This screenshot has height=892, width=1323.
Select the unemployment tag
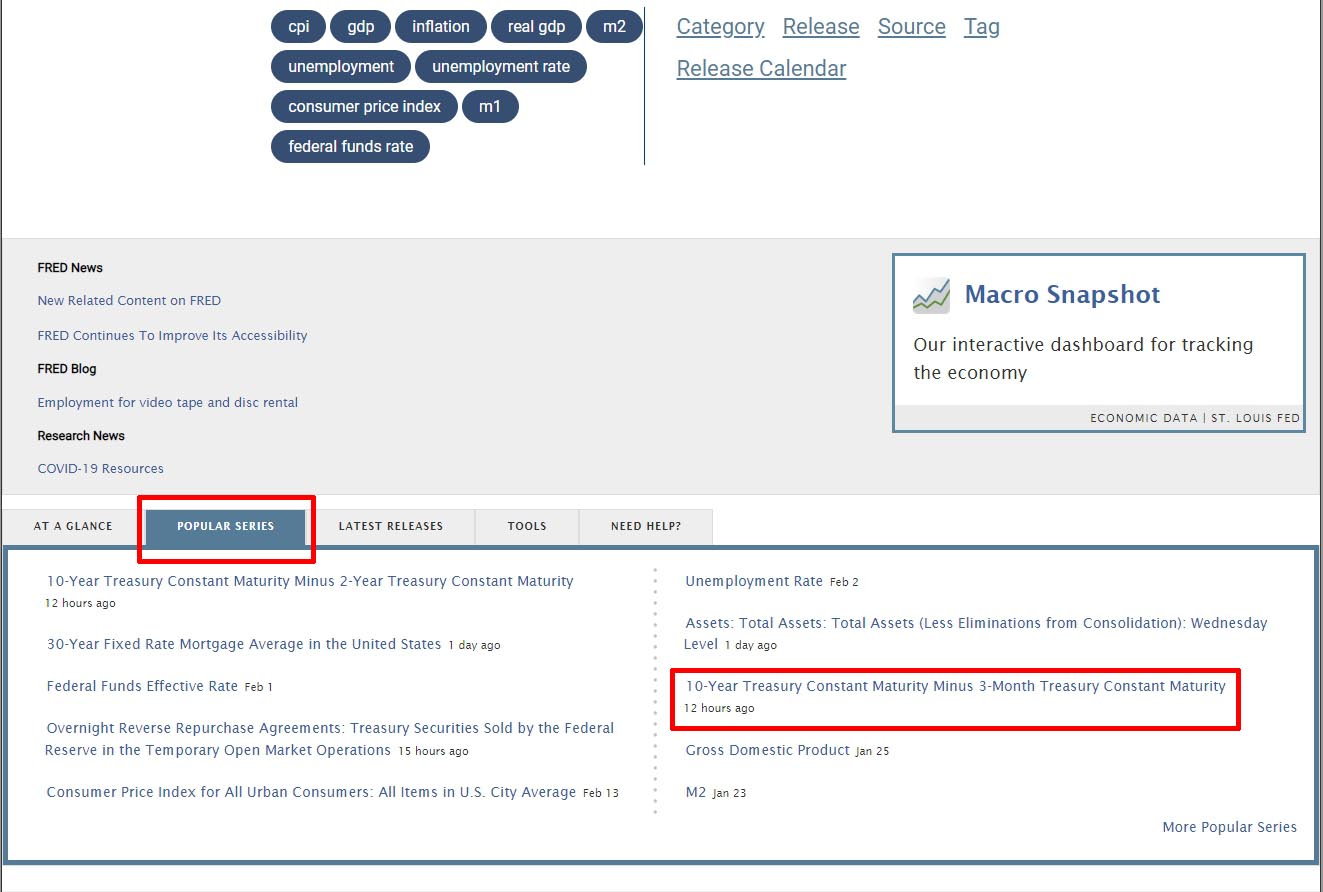click(341, 67)
